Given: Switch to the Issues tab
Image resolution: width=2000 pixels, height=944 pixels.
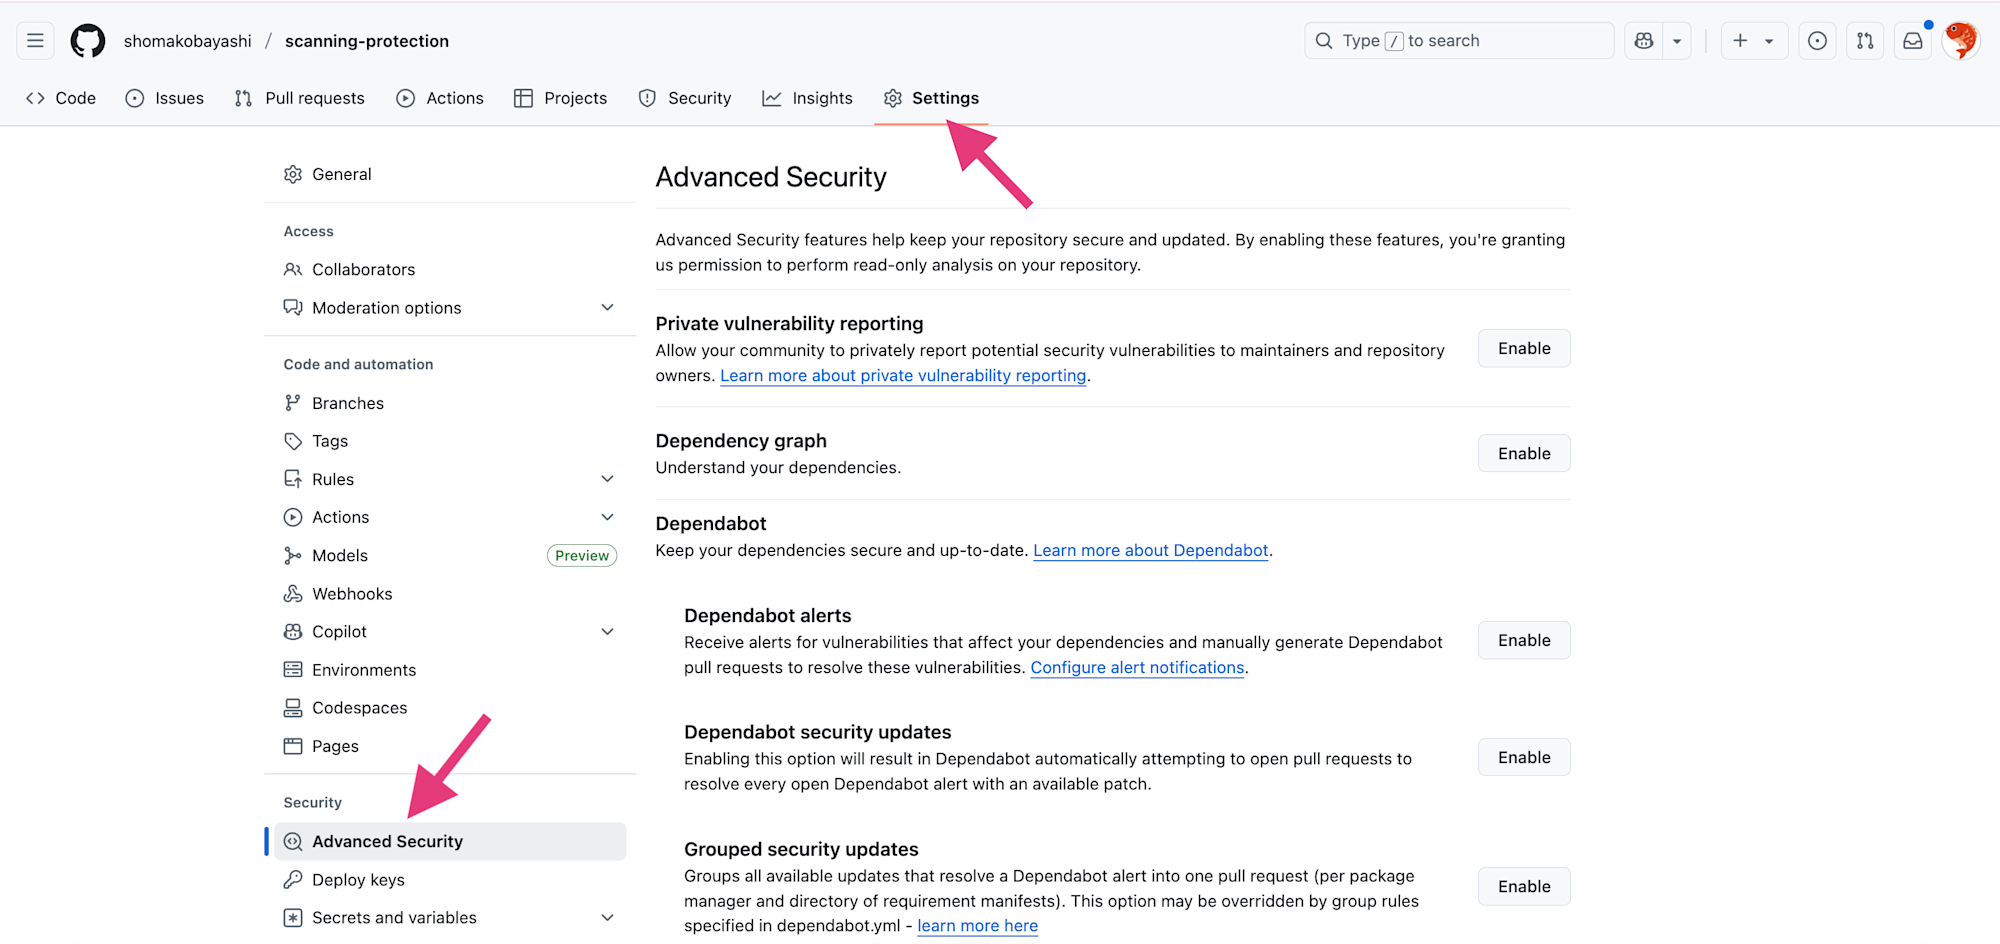Looking at the screenshot, I should pyautogui.click(x=164, y=98).
